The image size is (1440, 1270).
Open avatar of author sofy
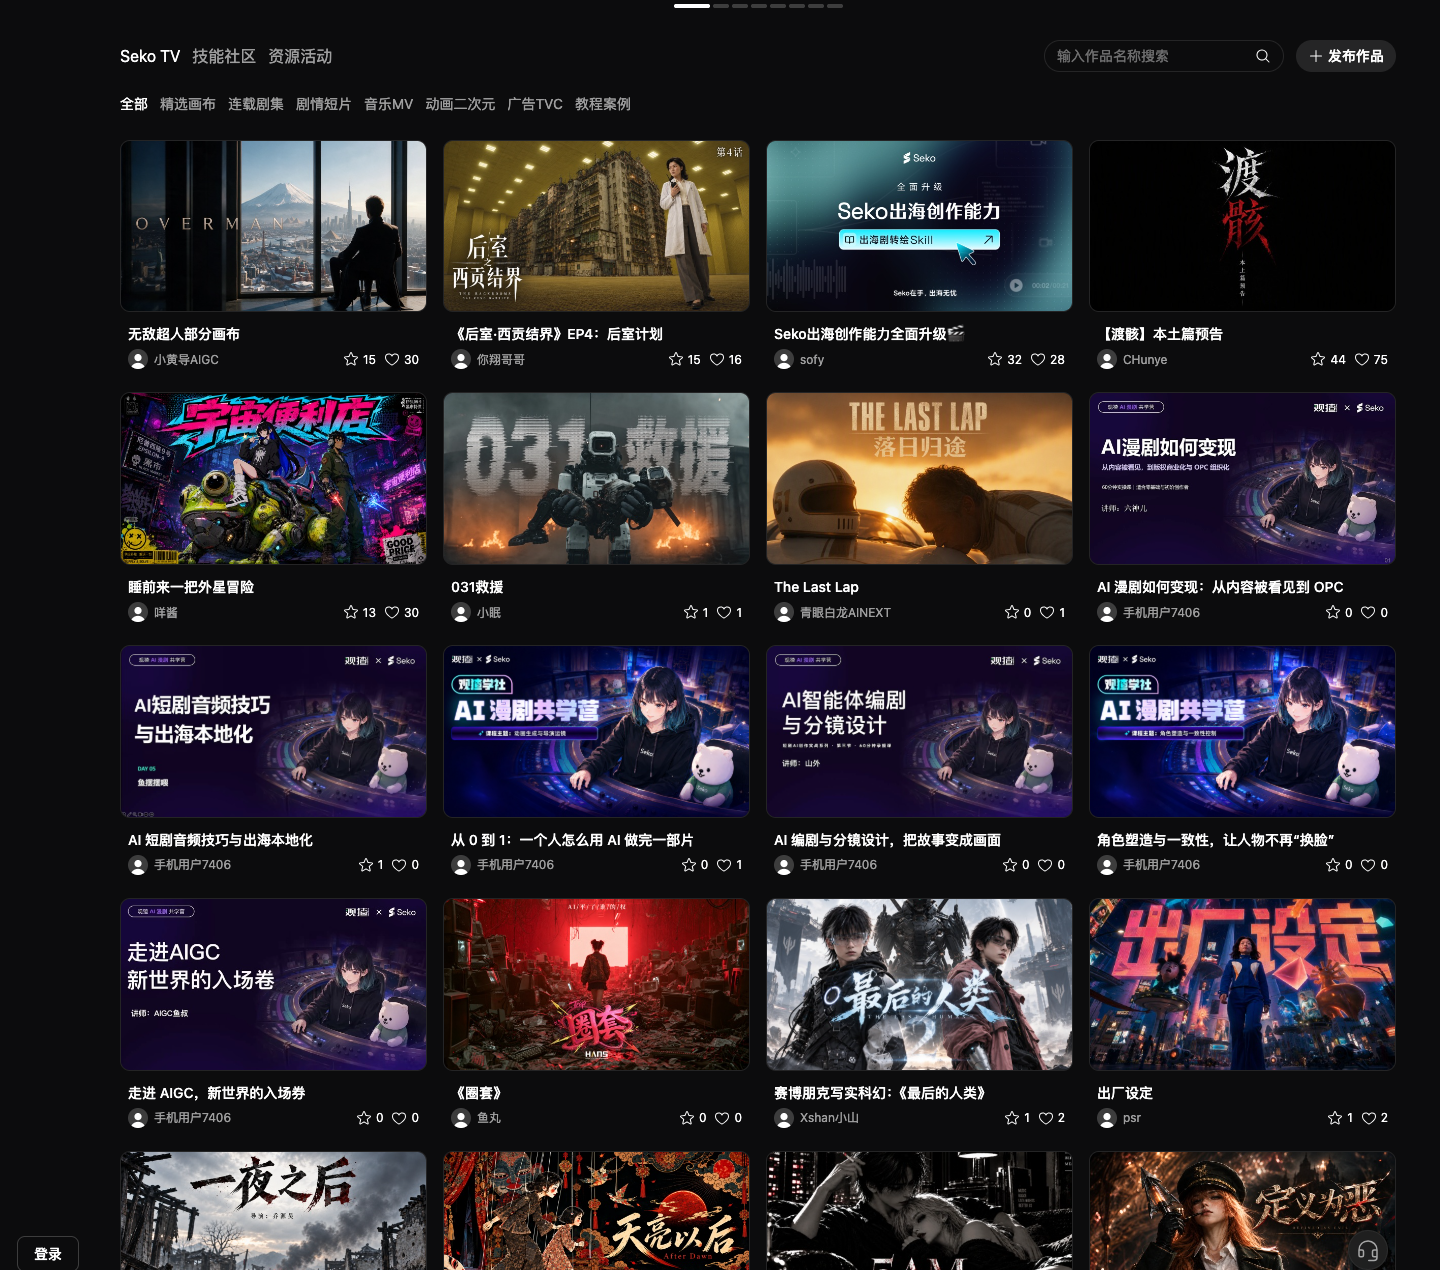[x=784, y=359]
